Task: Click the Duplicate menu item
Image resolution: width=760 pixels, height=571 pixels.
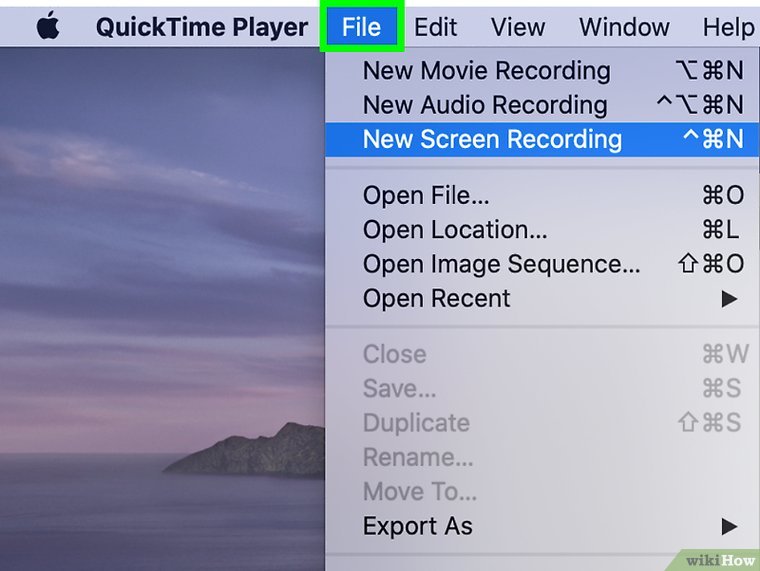Action: pyautogui.click(x=416, y=422)
